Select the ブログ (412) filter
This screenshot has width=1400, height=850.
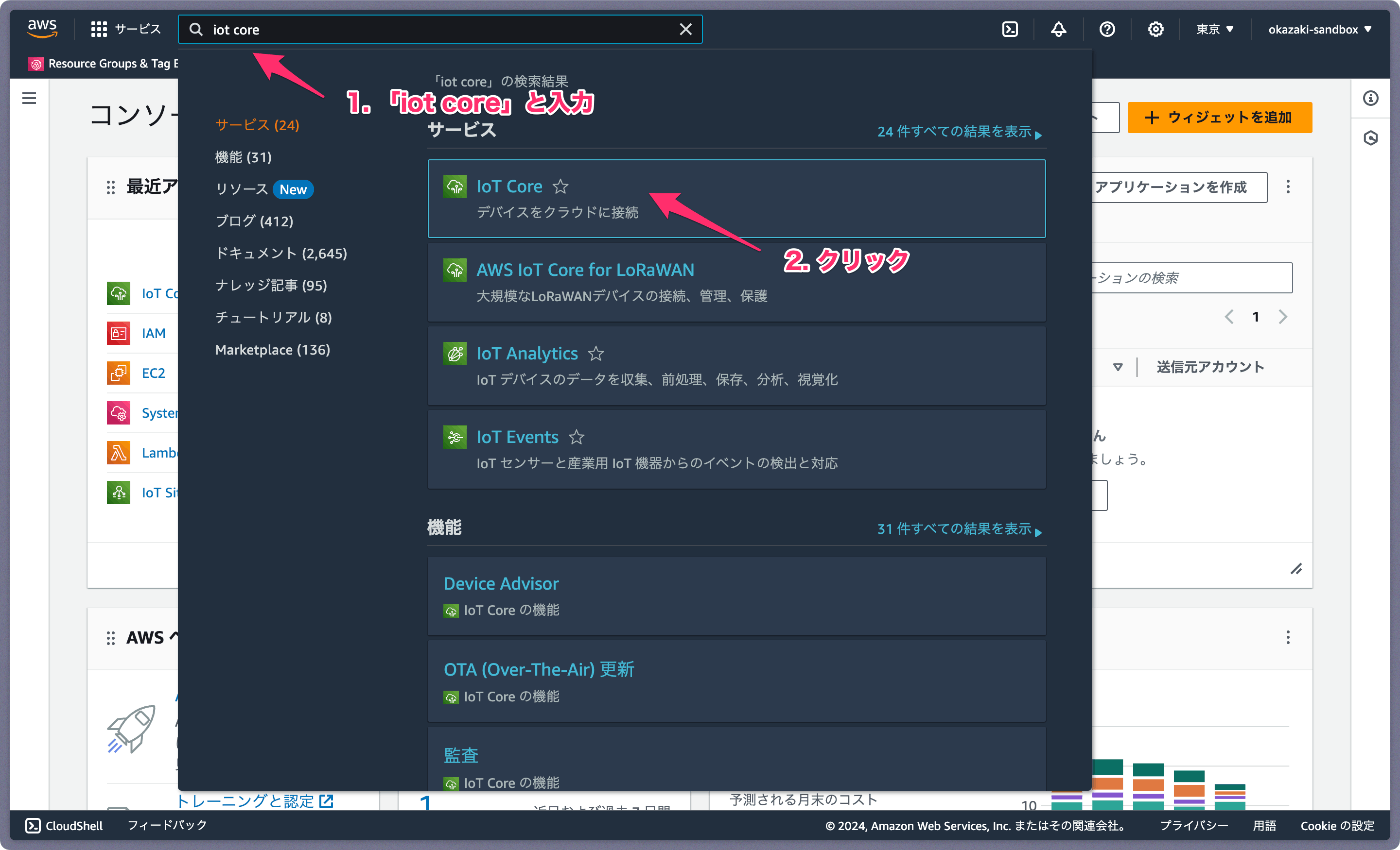tap(254, 221)
